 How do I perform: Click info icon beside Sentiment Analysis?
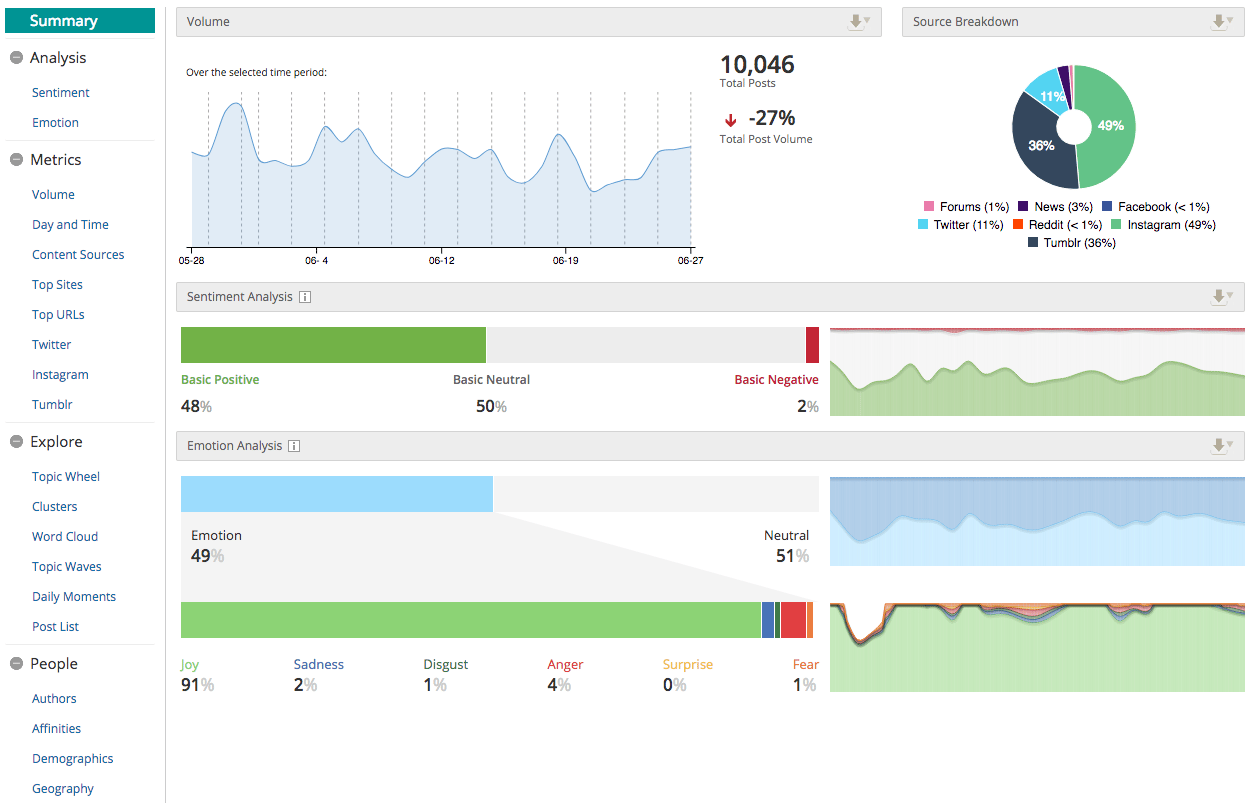coord(305,297)
